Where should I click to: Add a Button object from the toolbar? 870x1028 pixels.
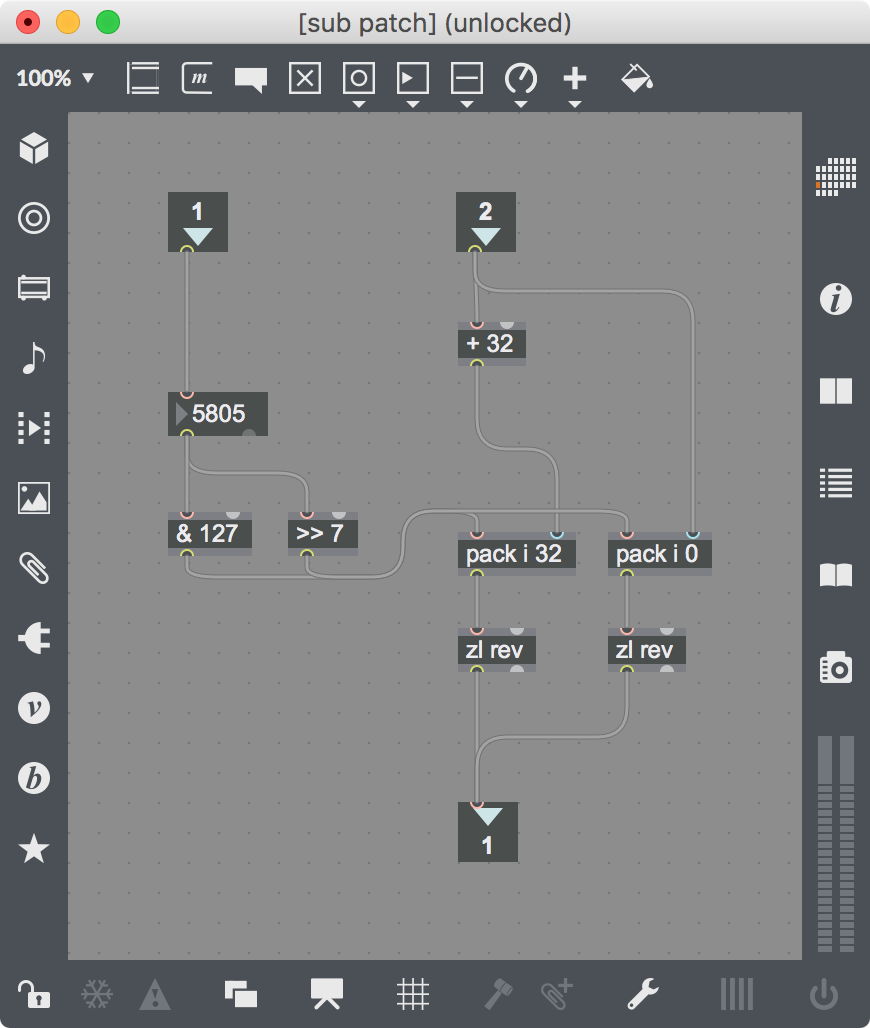[x=359, y=78]
